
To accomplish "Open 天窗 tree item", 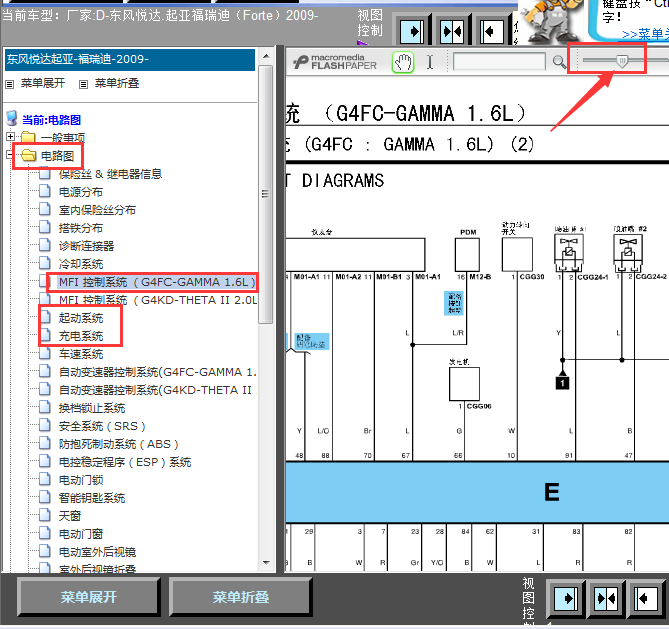I will pyautogui.click(x=70, y=515).
